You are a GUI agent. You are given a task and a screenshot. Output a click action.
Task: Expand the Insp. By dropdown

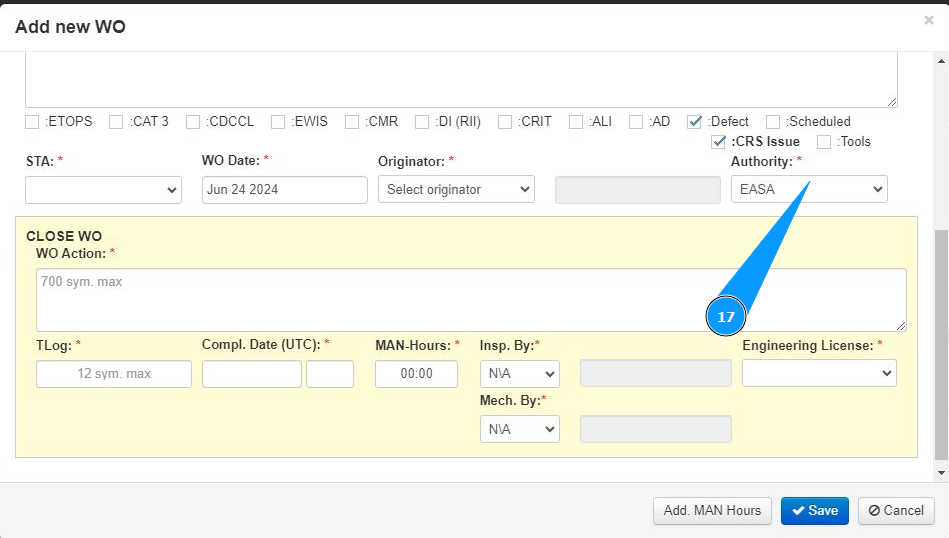(519, 374)
